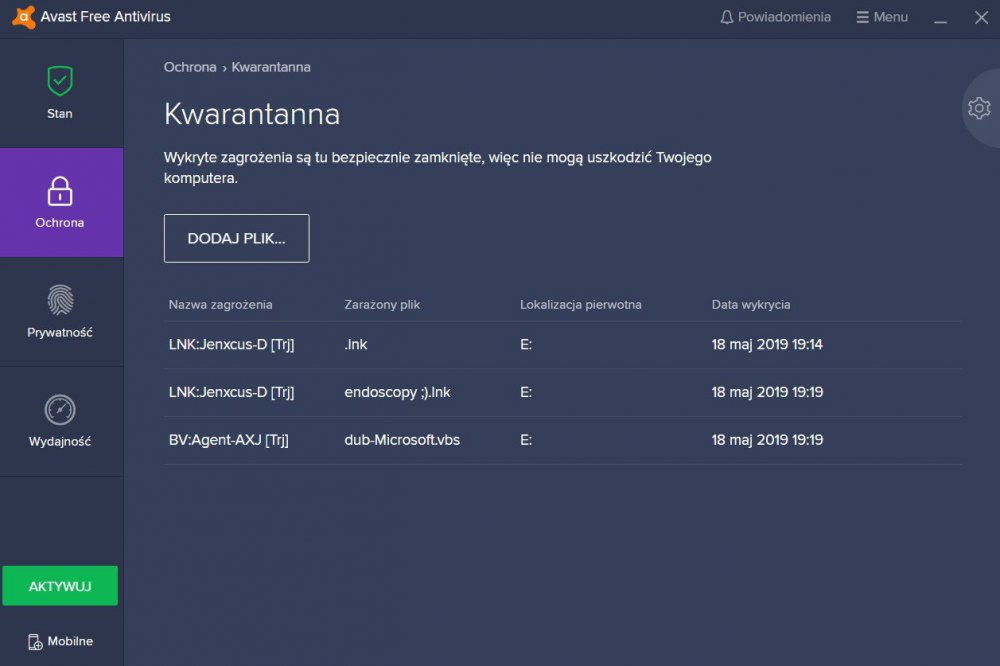Open quarantine settings gear icon
1000x666 pixels.
tap(979, 109)
